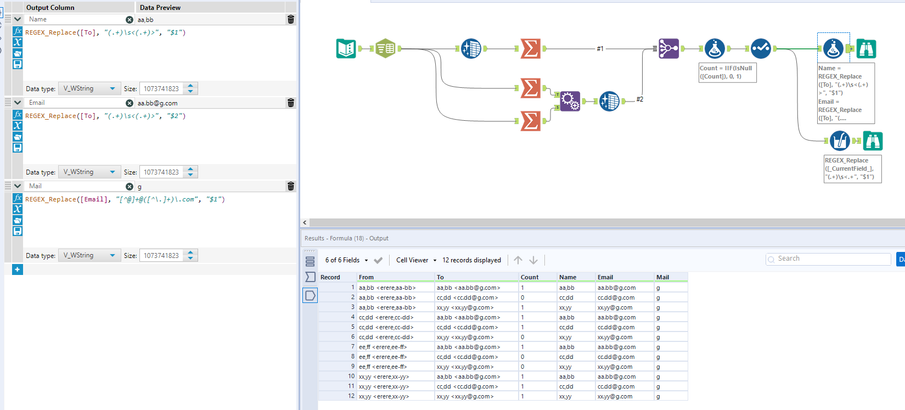
Task: Show metadata view in Results side panel
Action: click(310, 262)
